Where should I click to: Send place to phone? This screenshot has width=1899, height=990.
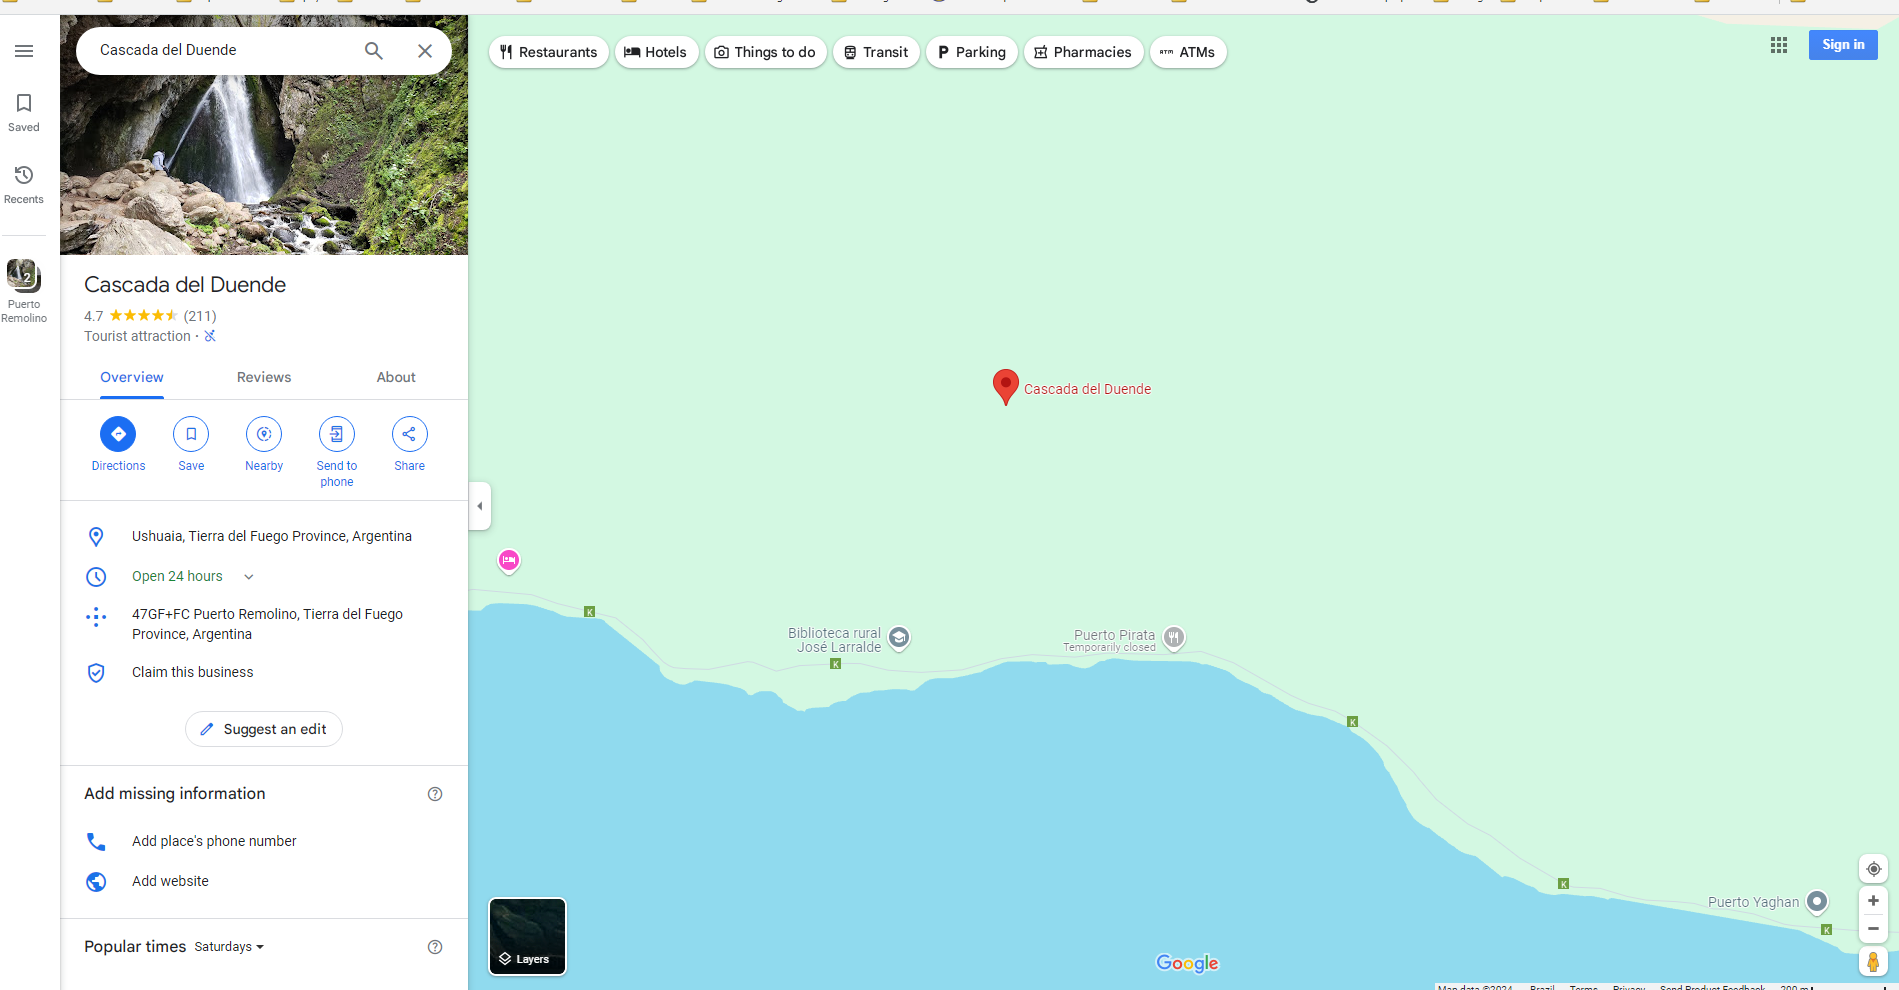(337, 434)
